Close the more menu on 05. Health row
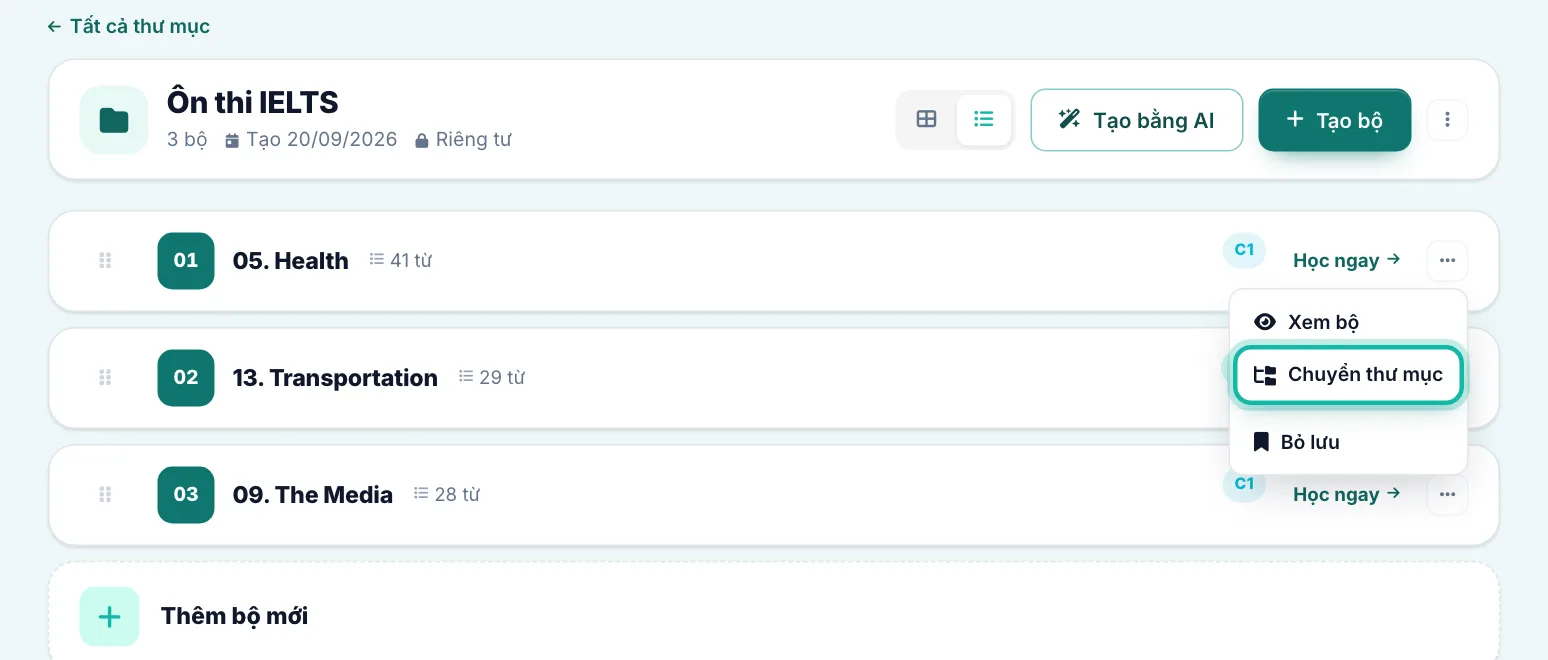 pos(1447,261)
